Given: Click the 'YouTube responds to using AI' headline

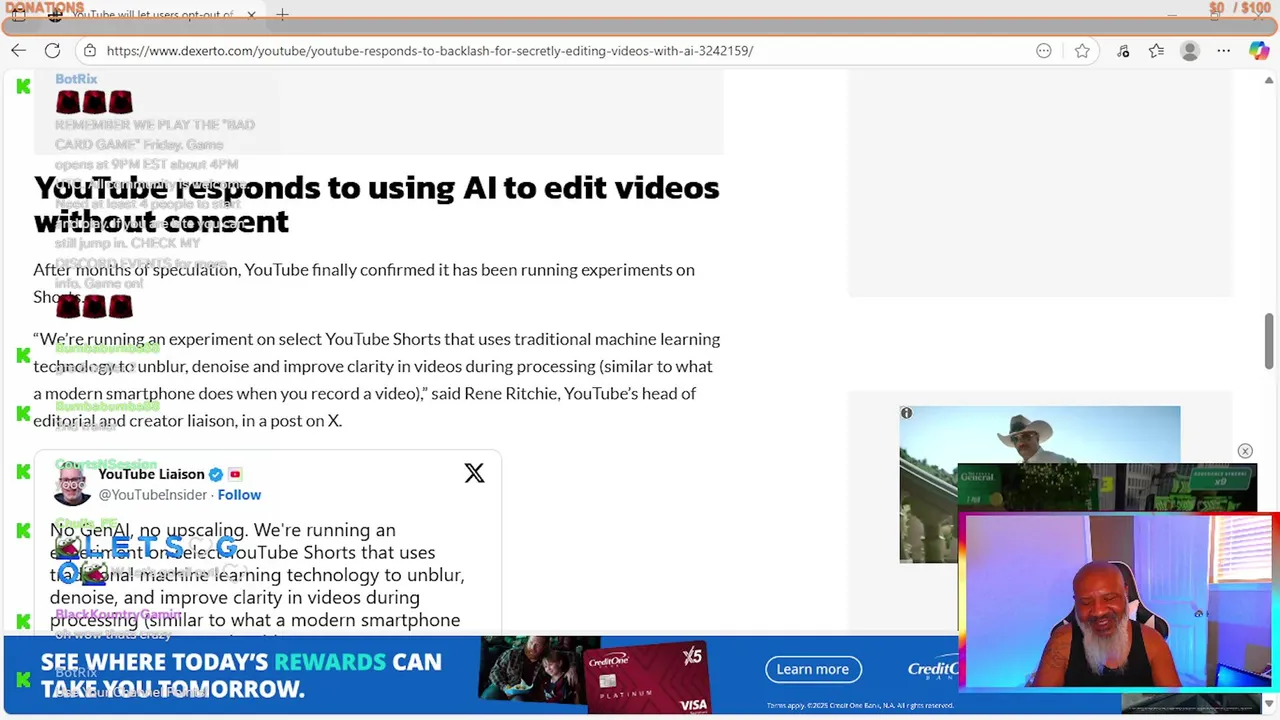Looking at the screenshot, I should click(376, 204).
